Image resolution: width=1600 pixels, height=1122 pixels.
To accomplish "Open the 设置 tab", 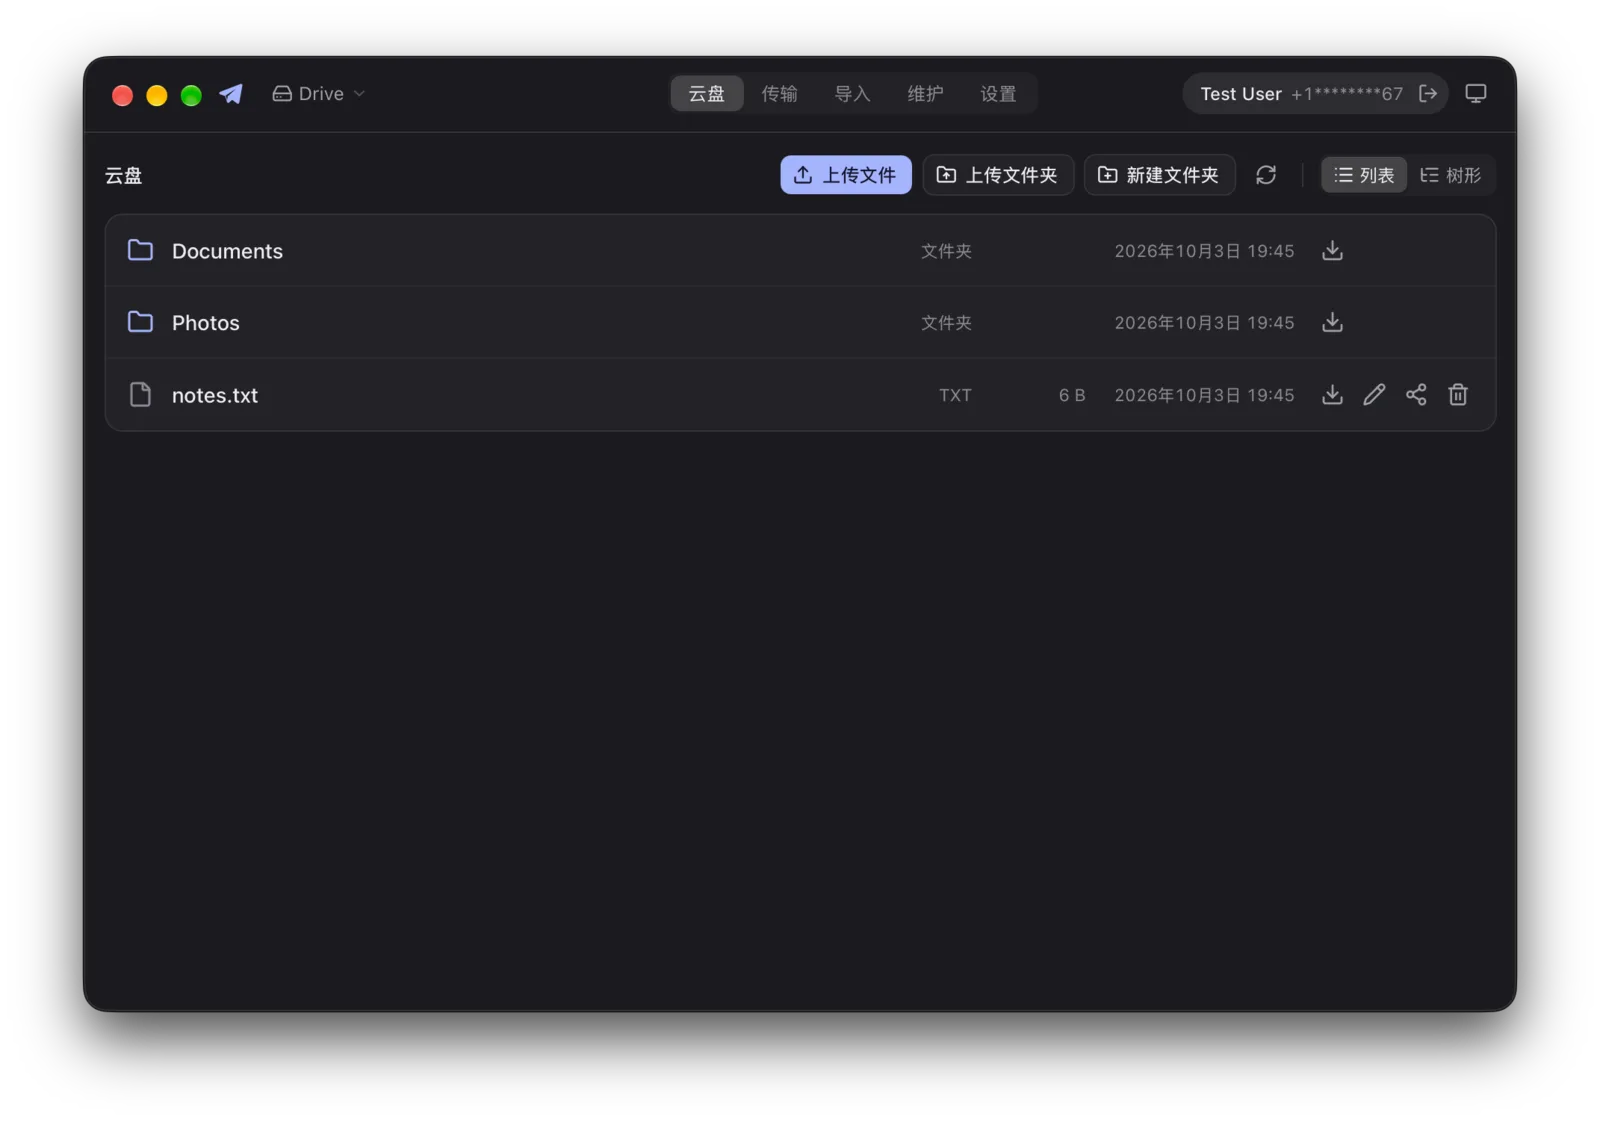I will pyautogui.click(x=998, y=94).
